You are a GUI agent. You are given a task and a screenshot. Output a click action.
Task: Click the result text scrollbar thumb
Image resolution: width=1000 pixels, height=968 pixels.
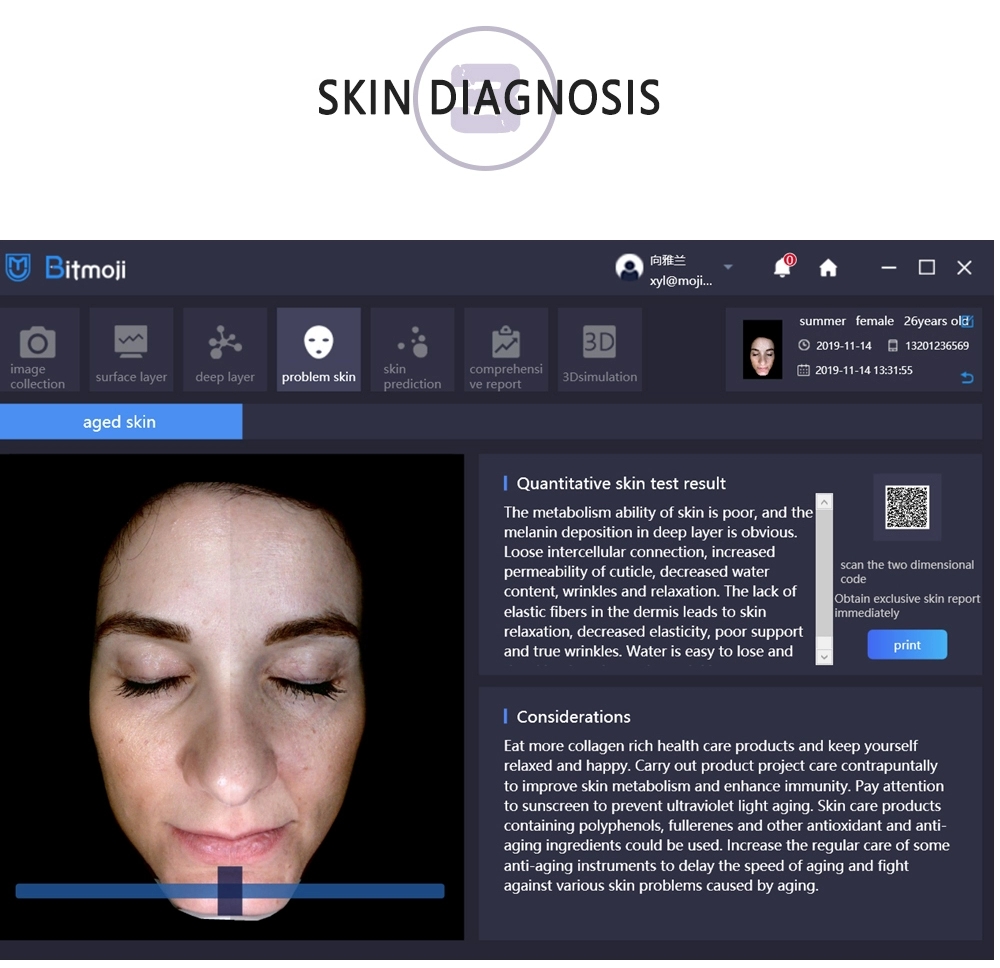(x=824, y=572)
